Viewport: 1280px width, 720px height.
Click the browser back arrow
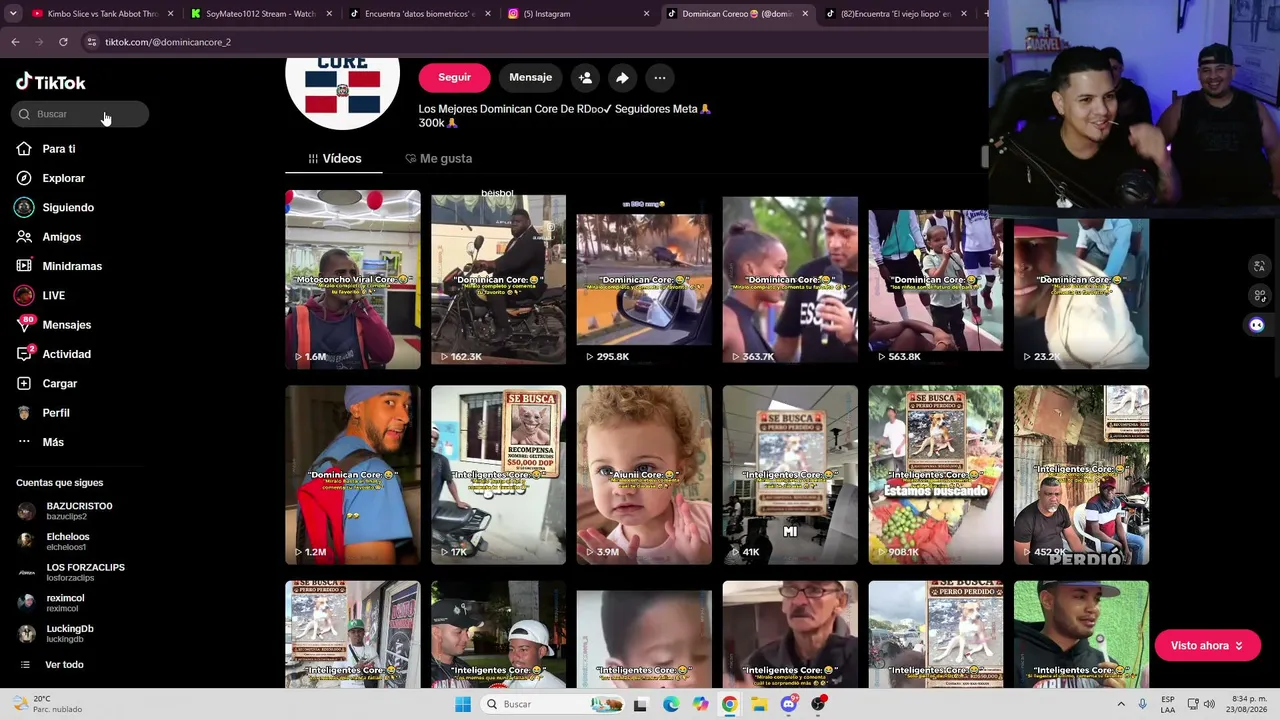pyautogui.click(x=15, y=42)
